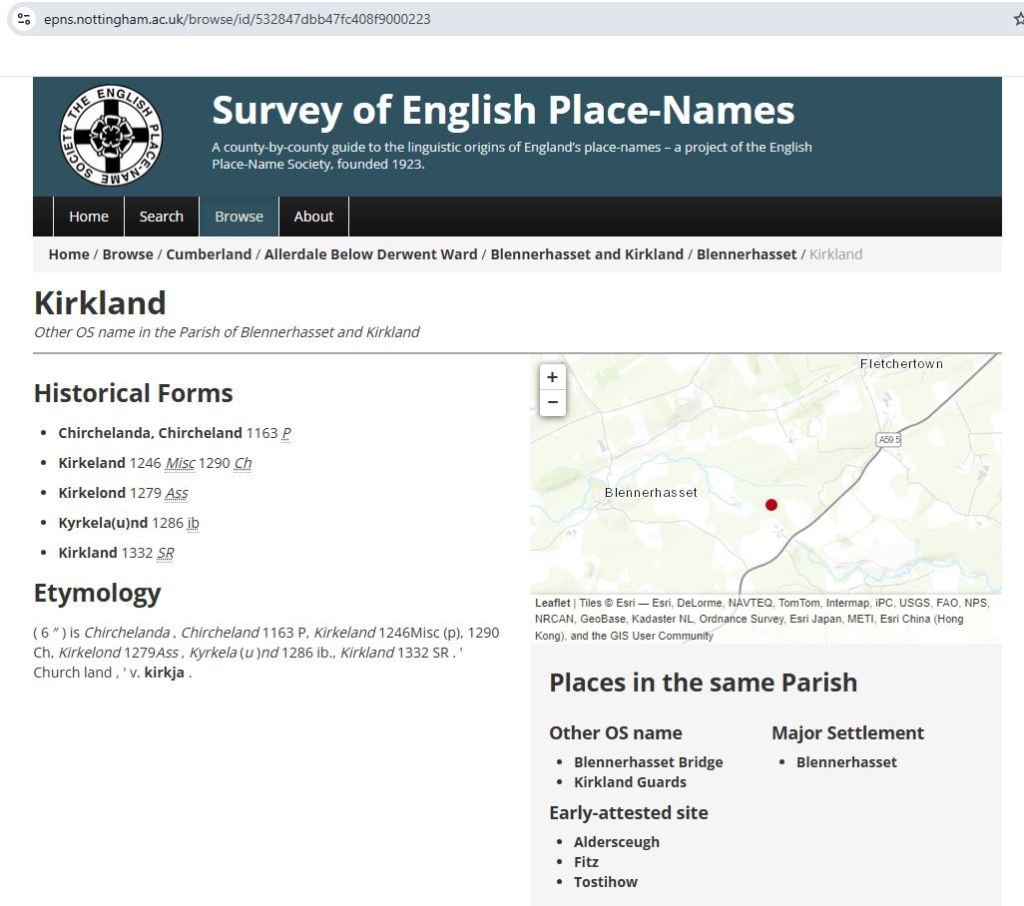The width and height of the screenshot is (1024, 906).
Task: Navigate to Cumberland in the breadcrumb
Action: coord(208,254)
